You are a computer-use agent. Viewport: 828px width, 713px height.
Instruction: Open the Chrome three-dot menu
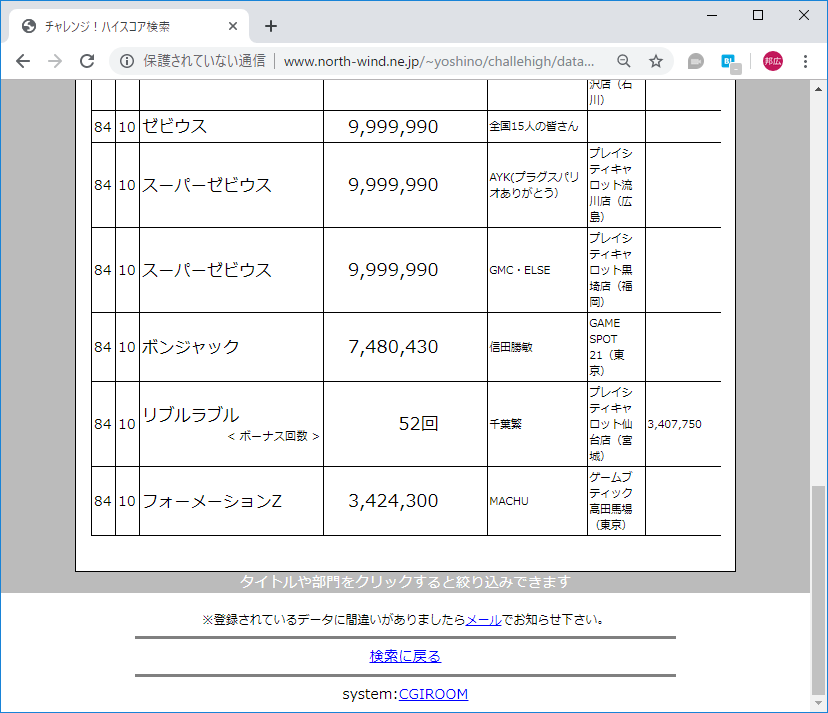(805, 60)
